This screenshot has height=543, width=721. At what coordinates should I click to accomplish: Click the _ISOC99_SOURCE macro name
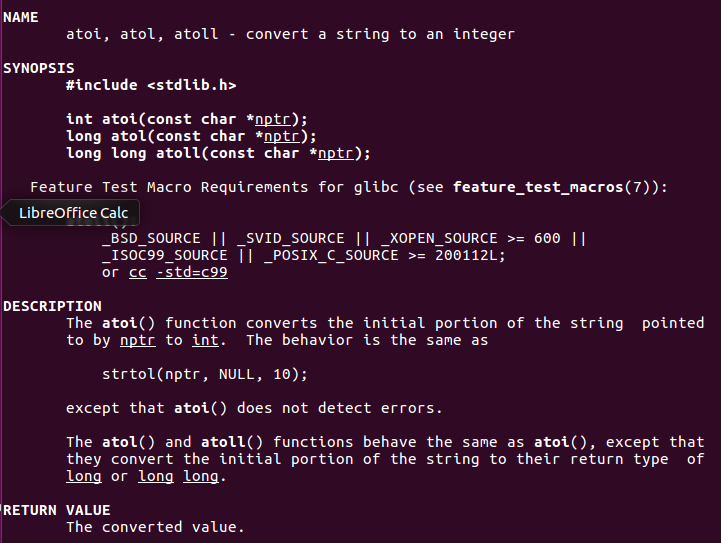[164, 255]
